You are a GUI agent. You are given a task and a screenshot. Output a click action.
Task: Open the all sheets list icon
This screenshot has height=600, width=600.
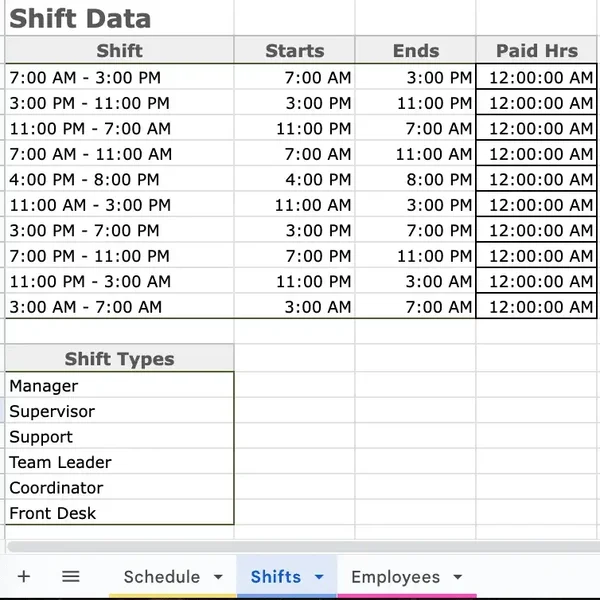[x=71, y=577]
